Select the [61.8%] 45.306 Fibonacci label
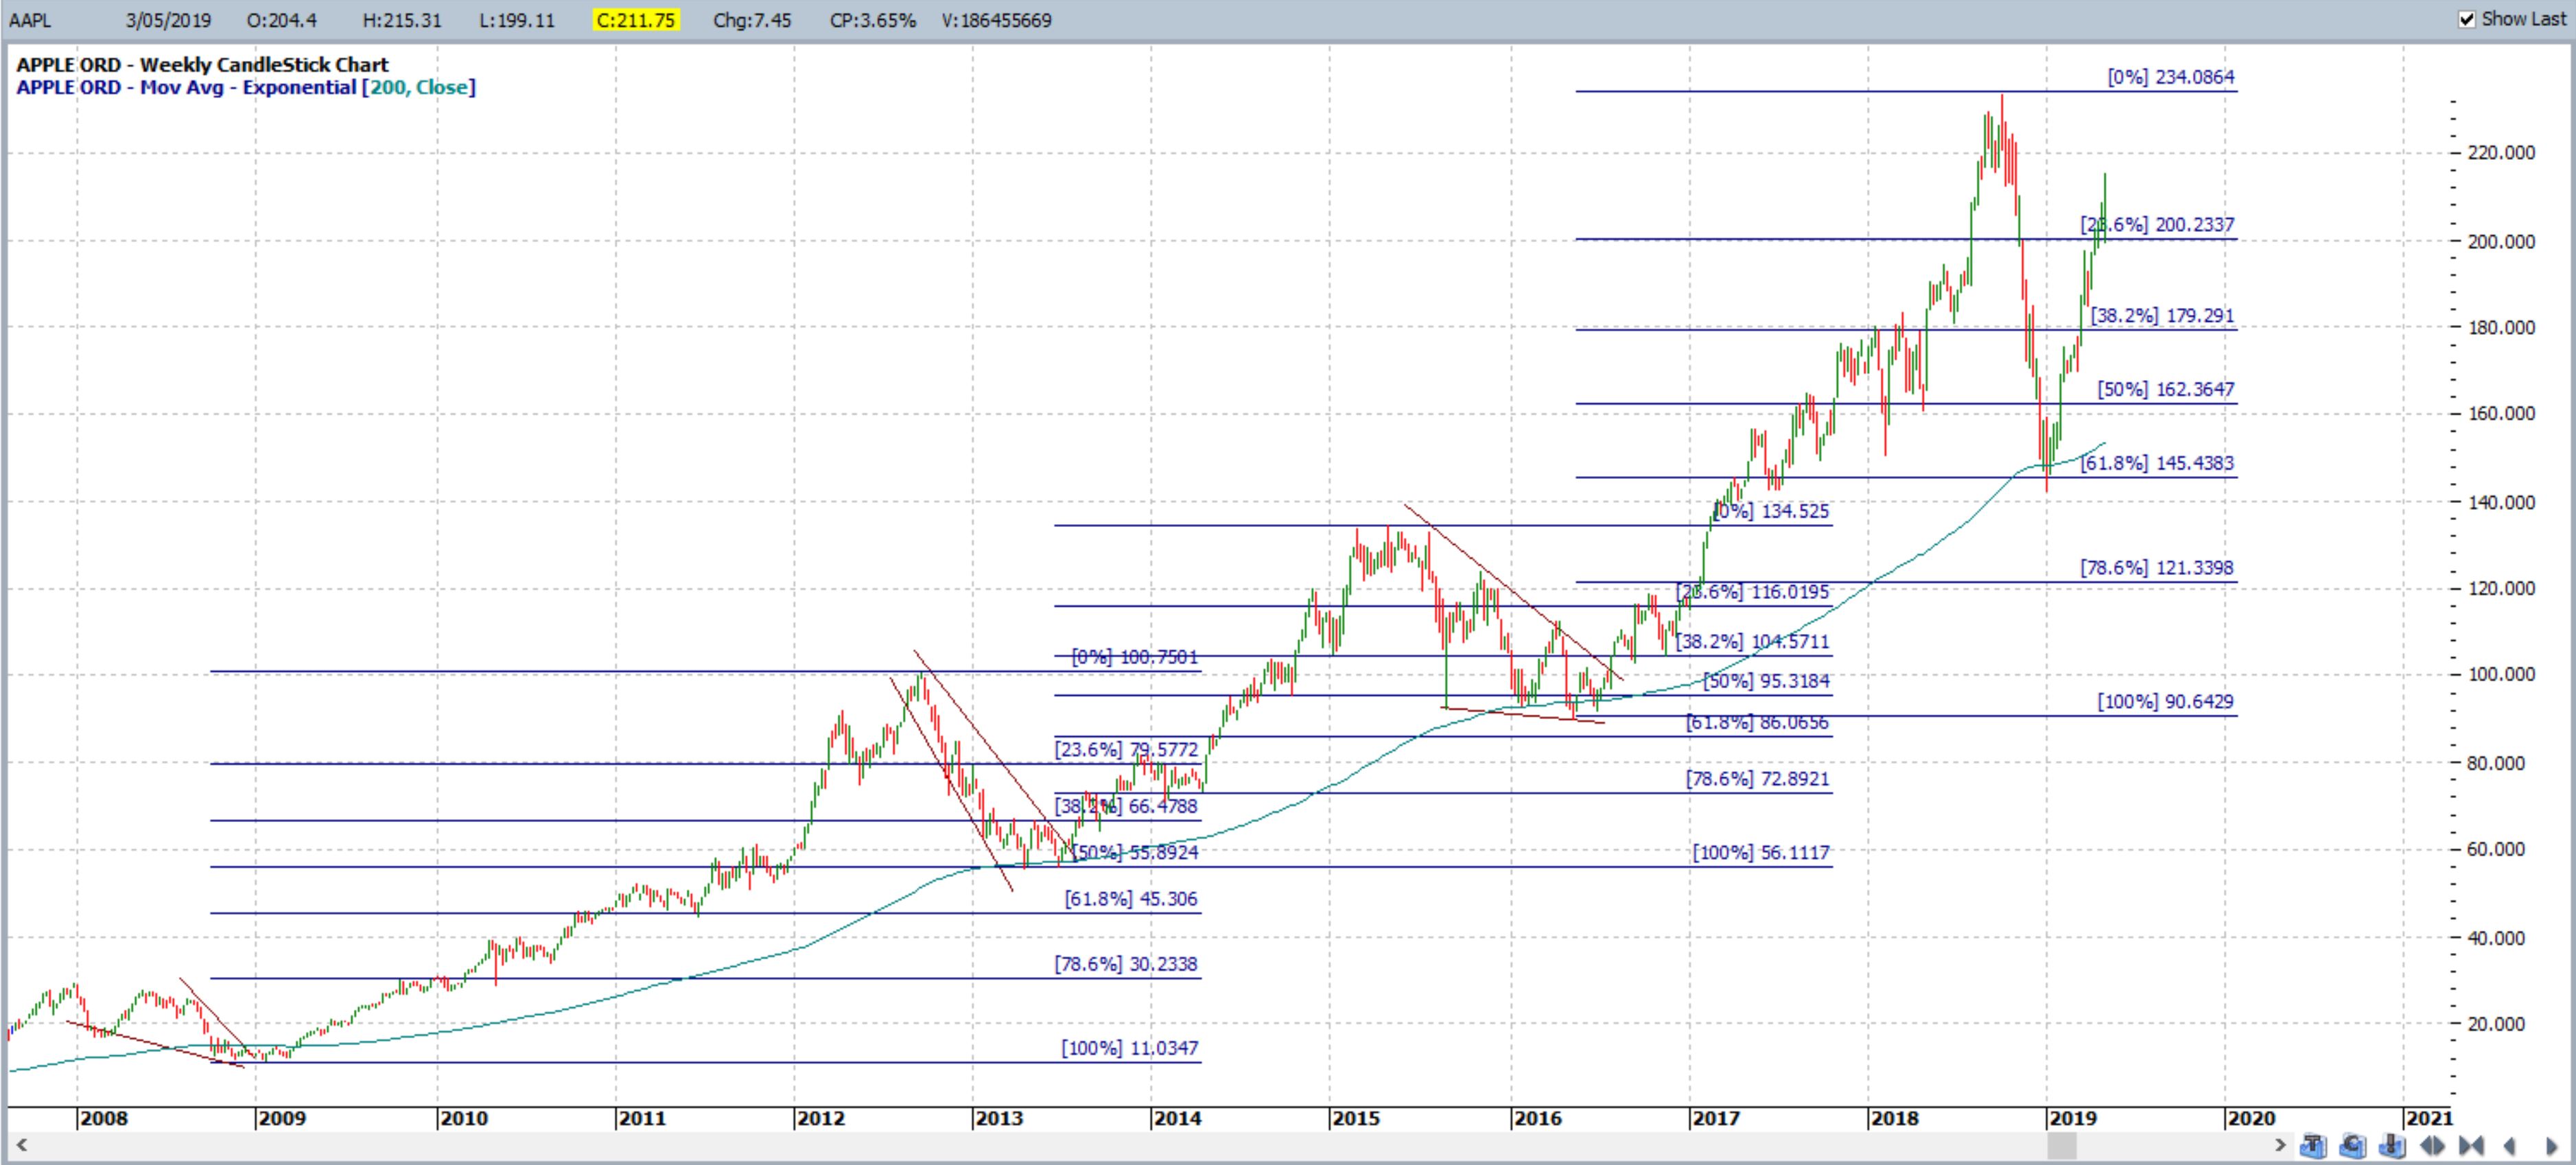This screenshot has height=1165, width=2576. click(x=1131, y=899)
